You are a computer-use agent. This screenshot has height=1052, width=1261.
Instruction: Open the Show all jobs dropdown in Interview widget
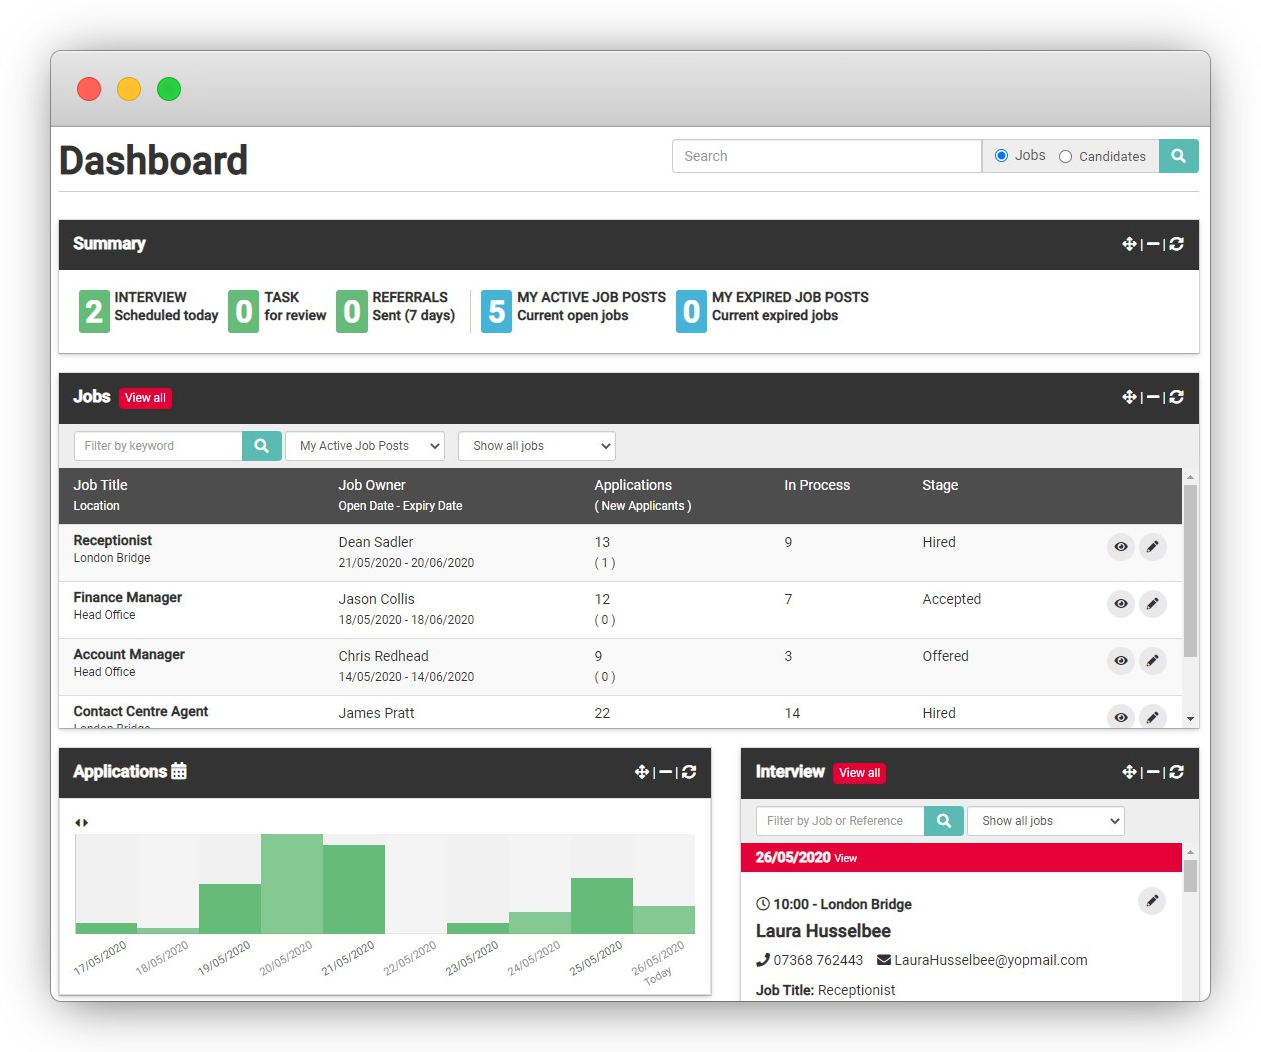(1045, 821)
